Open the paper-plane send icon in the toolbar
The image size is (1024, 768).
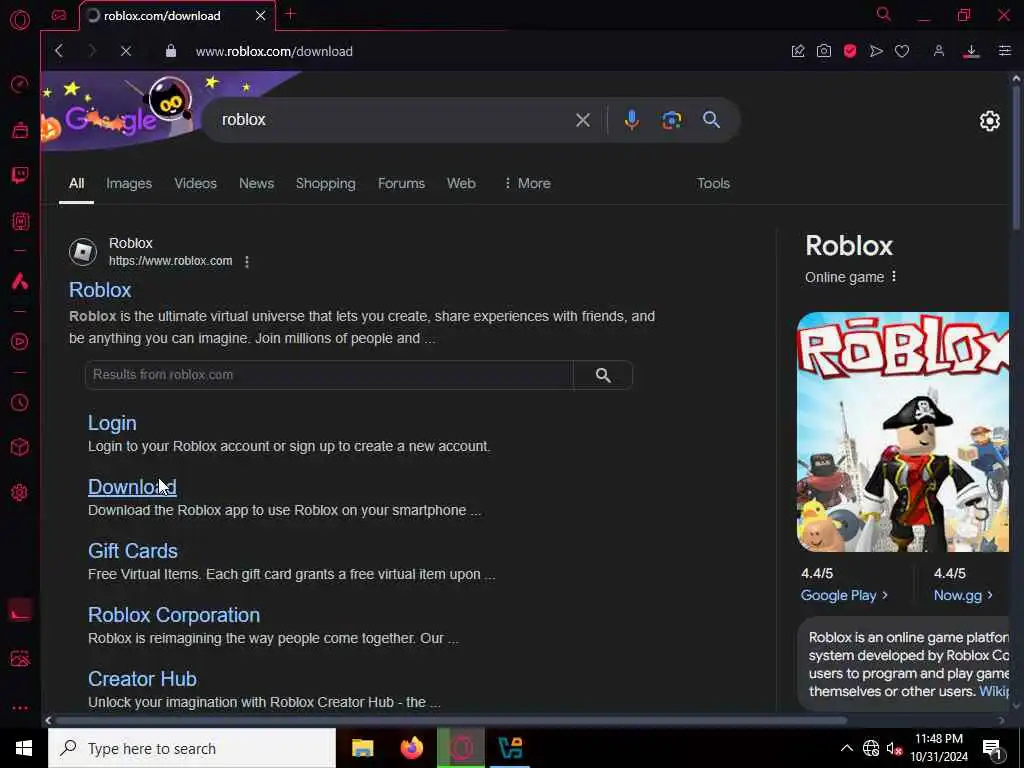pos(876,51)
